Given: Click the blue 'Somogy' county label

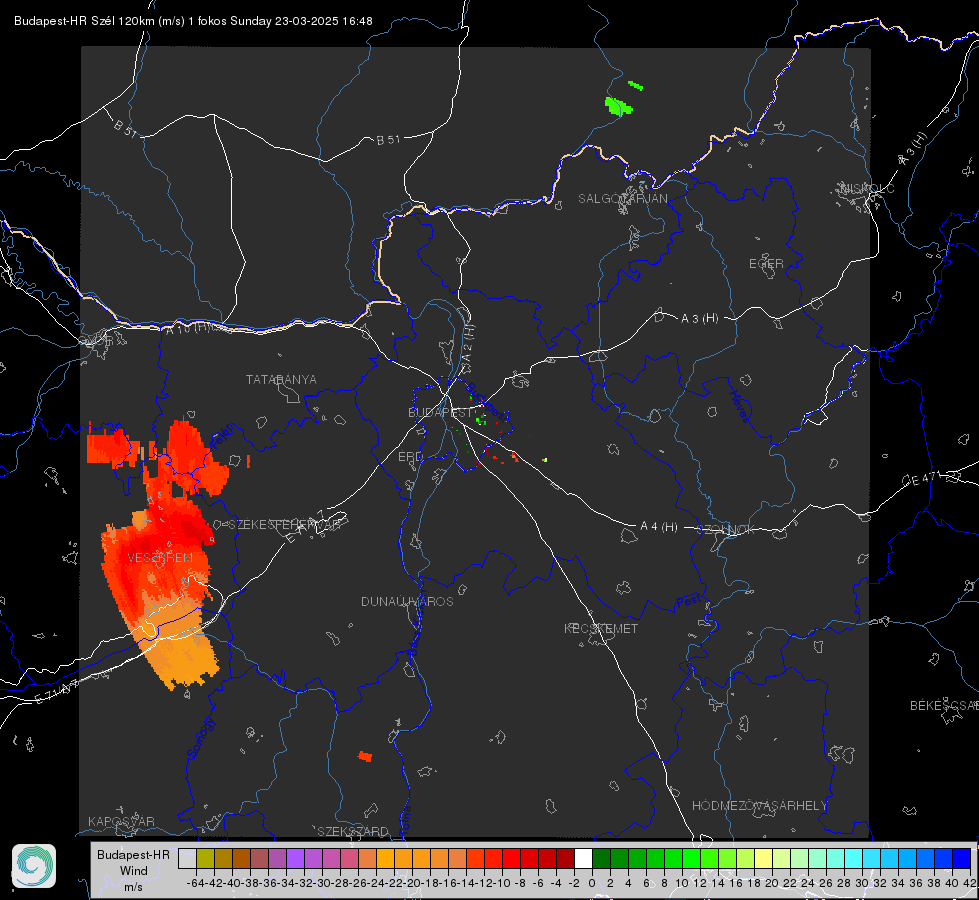Looking at the screenshot, I should click(200, 739).
